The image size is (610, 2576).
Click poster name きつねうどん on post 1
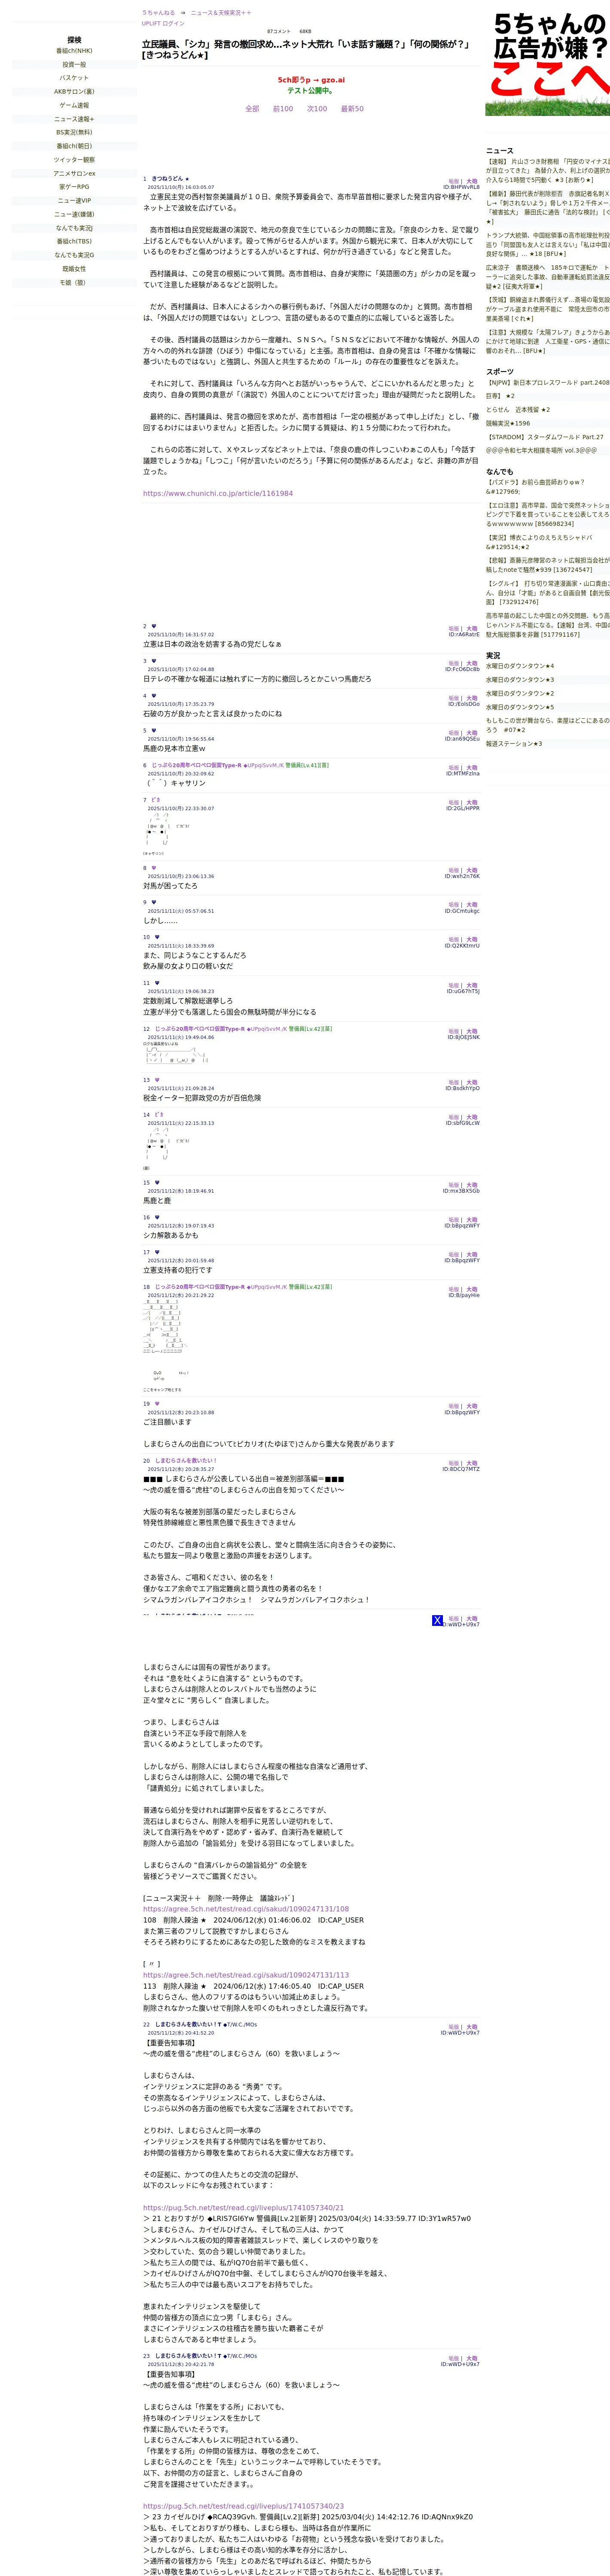coord(167,179)
